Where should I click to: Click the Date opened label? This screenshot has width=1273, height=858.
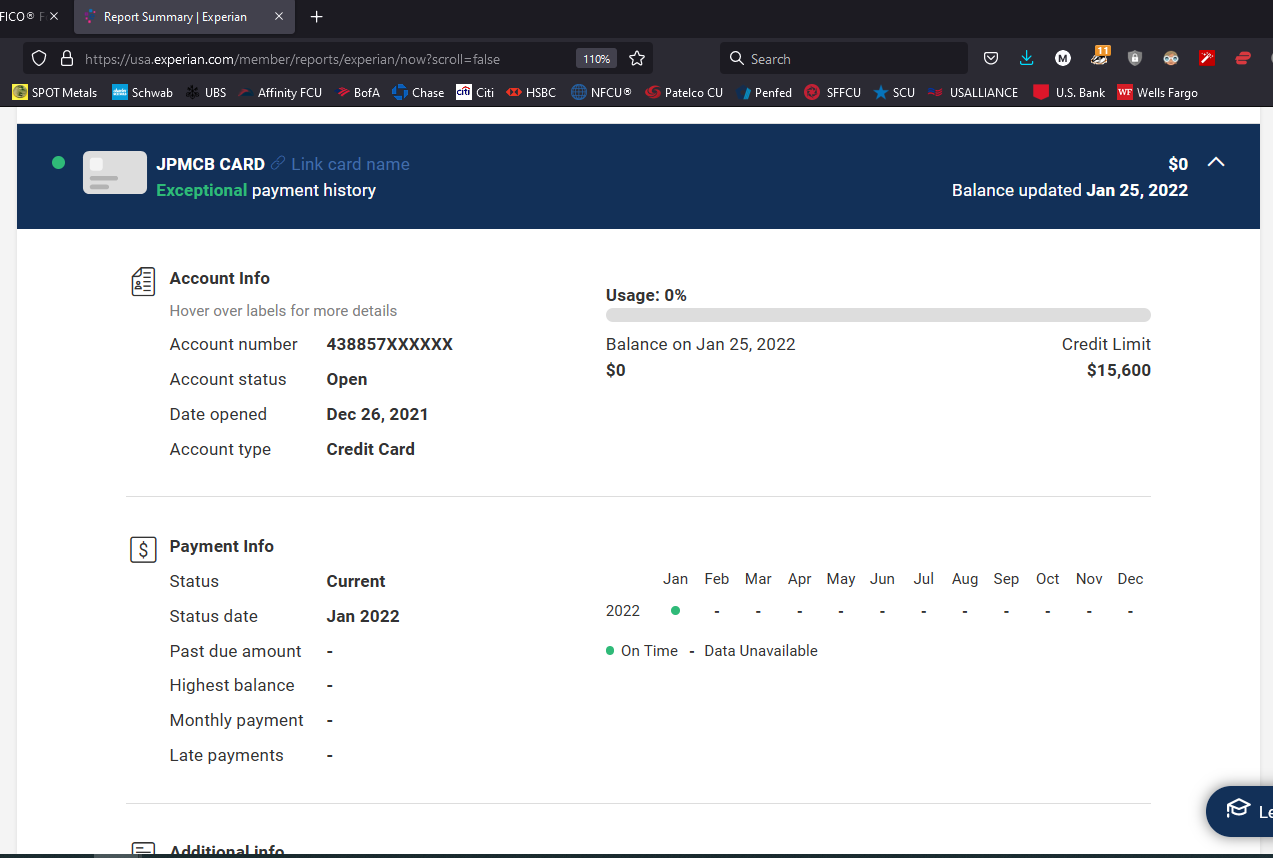point(218,414)
